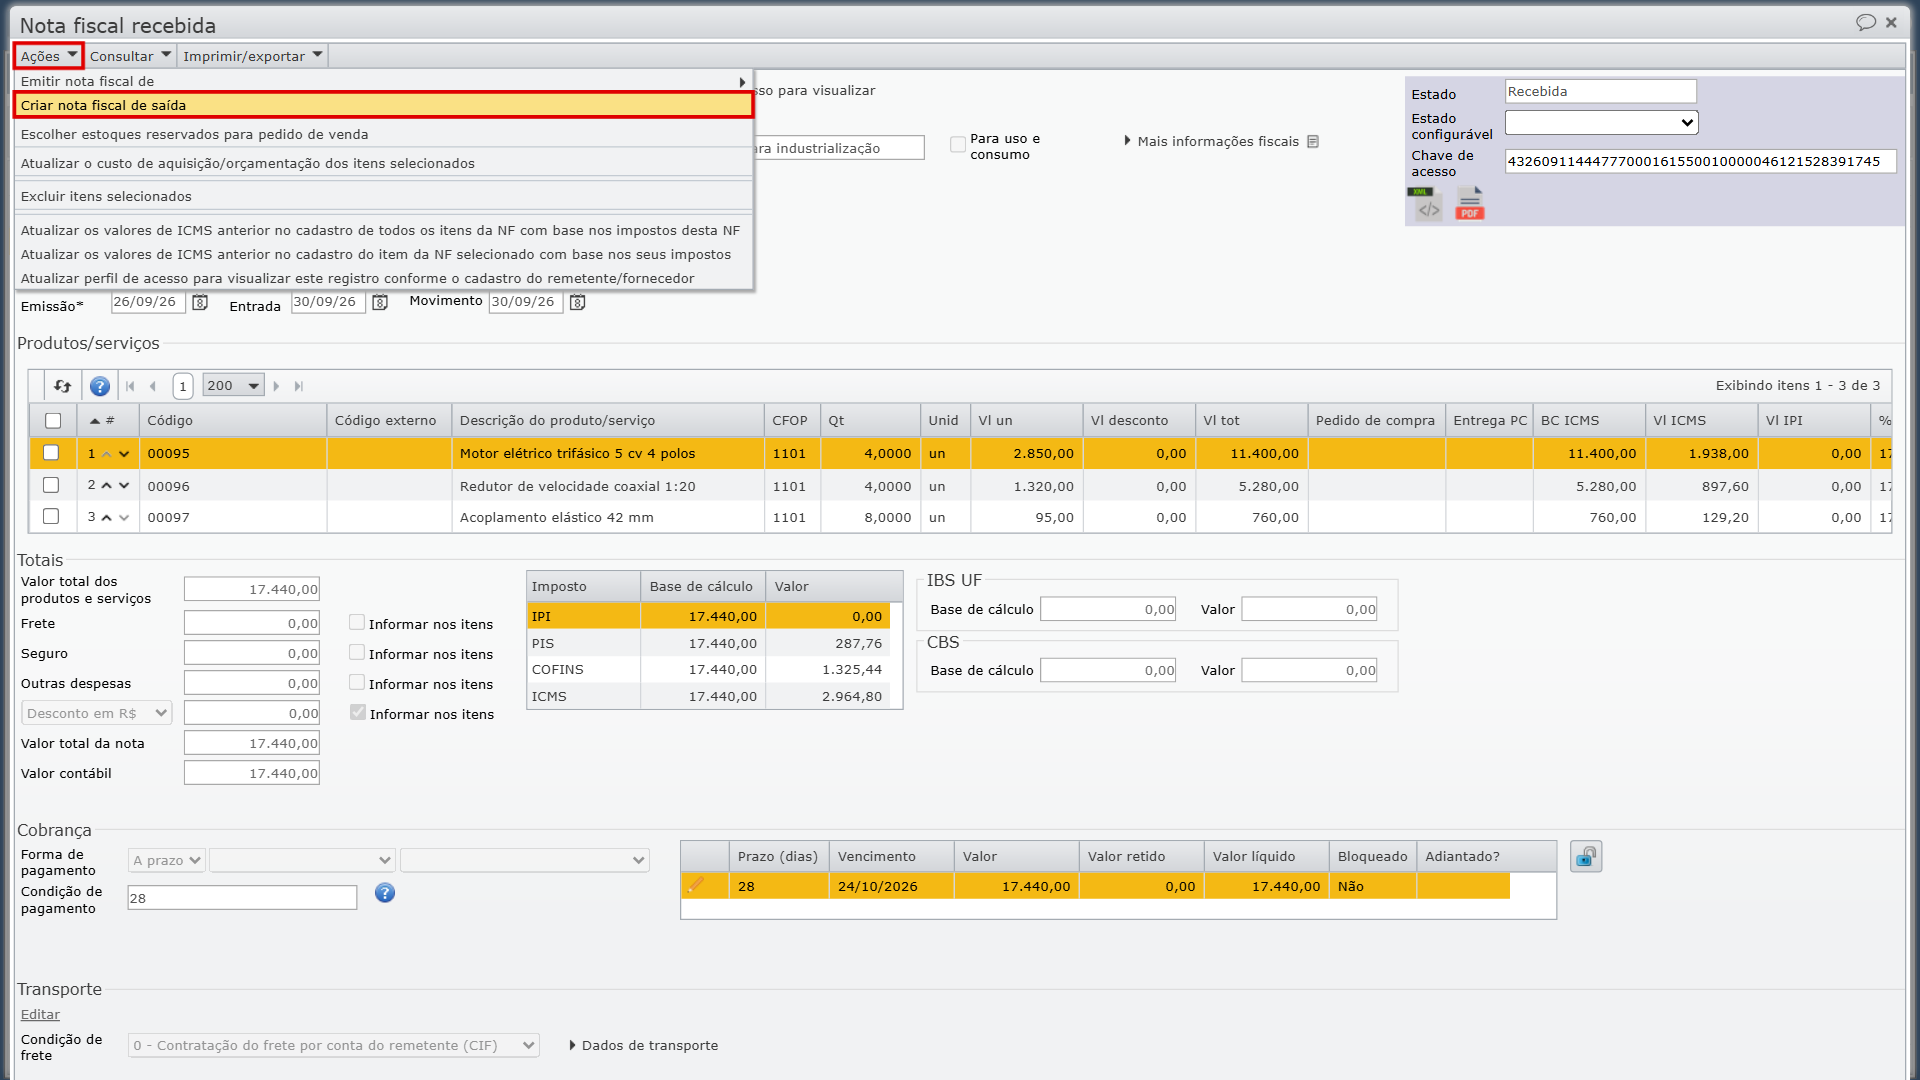This screenshot has height=1080, width=1920.
Task: Toggle Para uso e consumo checkbox
Action: click(958, 145)
